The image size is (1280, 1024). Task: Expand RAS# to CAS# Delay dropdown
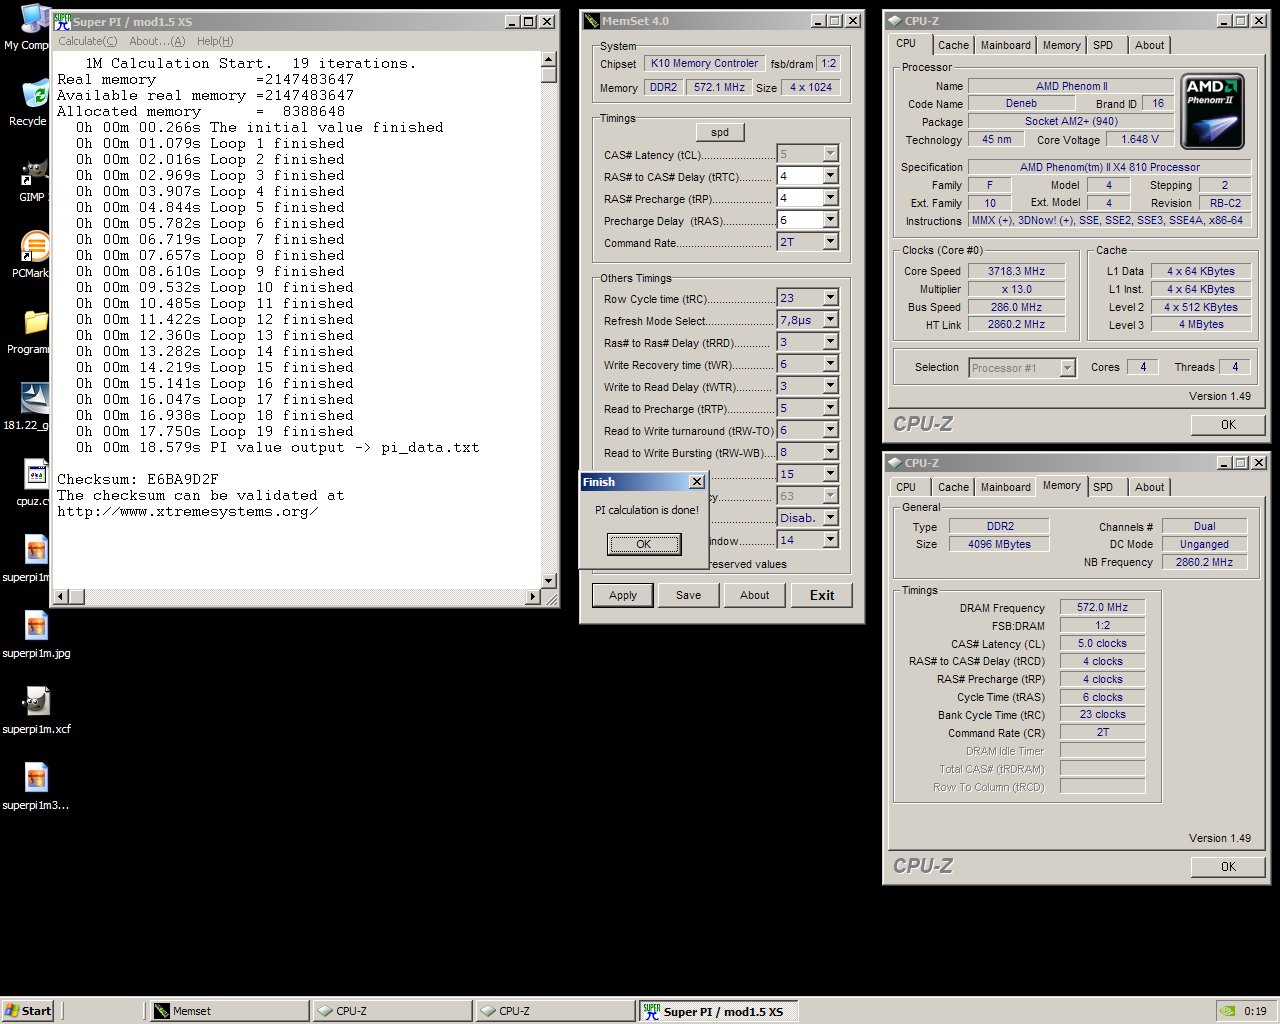tap(830, 176)
